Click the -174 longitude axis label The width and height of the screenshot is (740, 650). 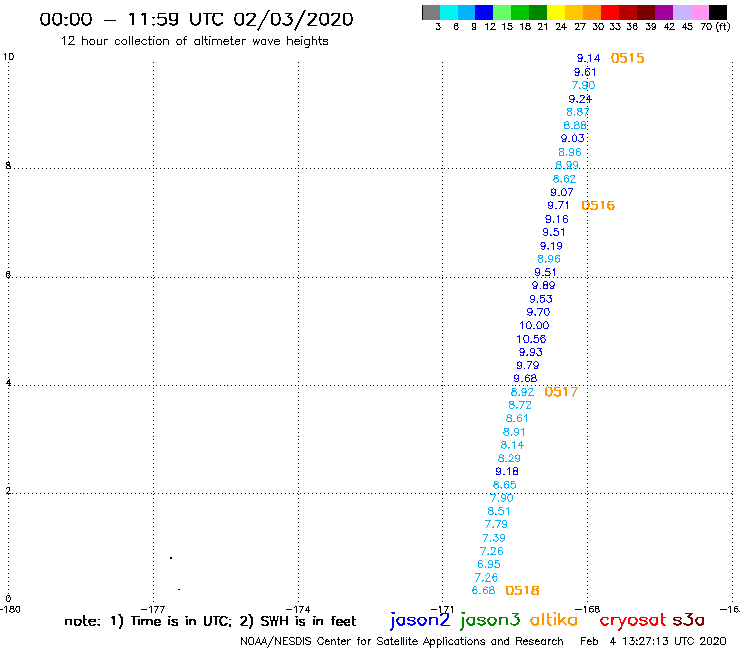(298, 609)
